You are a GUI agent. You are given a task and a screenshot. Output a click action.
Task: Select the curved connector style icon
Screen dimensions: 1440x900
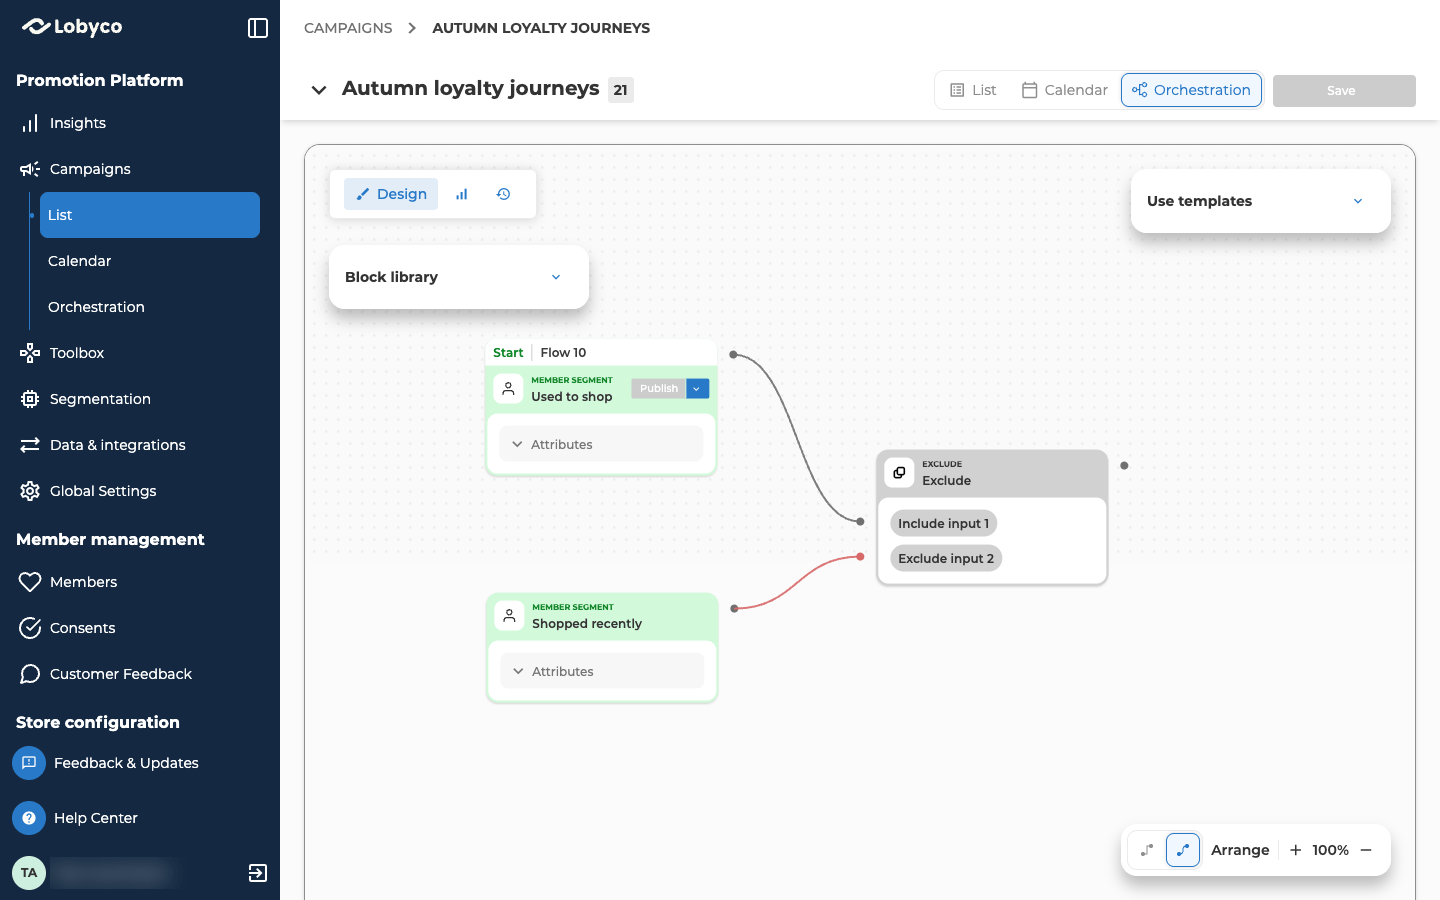click(1183, 850)
